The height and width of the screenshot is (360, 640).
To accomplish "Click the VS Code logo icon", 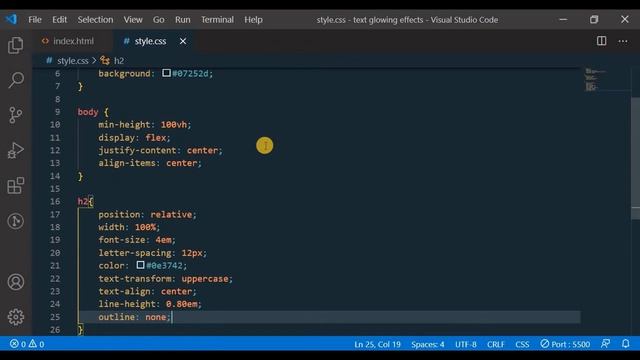I will pyautogui.click(x=11, y=19).
